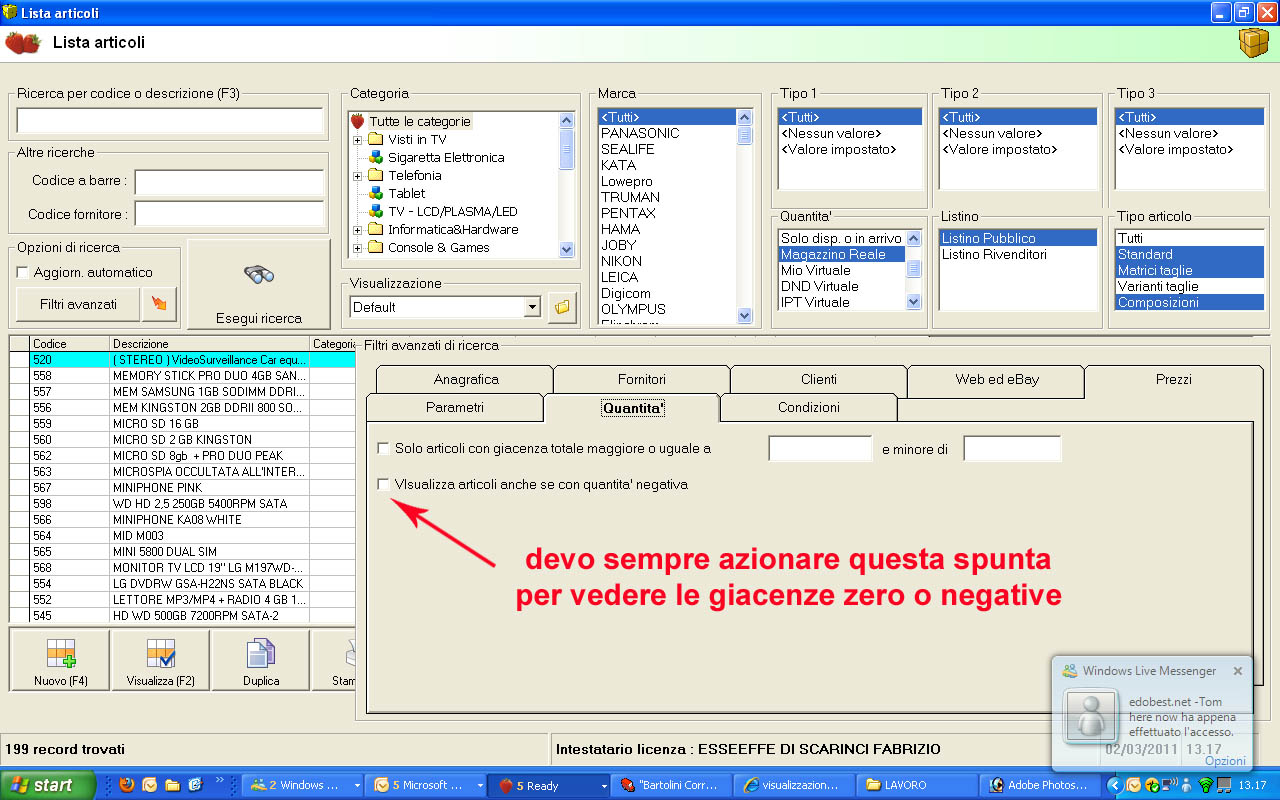This screenshot has width=1280, height=800.
Task: Click the green wireless signal tray icon
Action: [1206, 786]
